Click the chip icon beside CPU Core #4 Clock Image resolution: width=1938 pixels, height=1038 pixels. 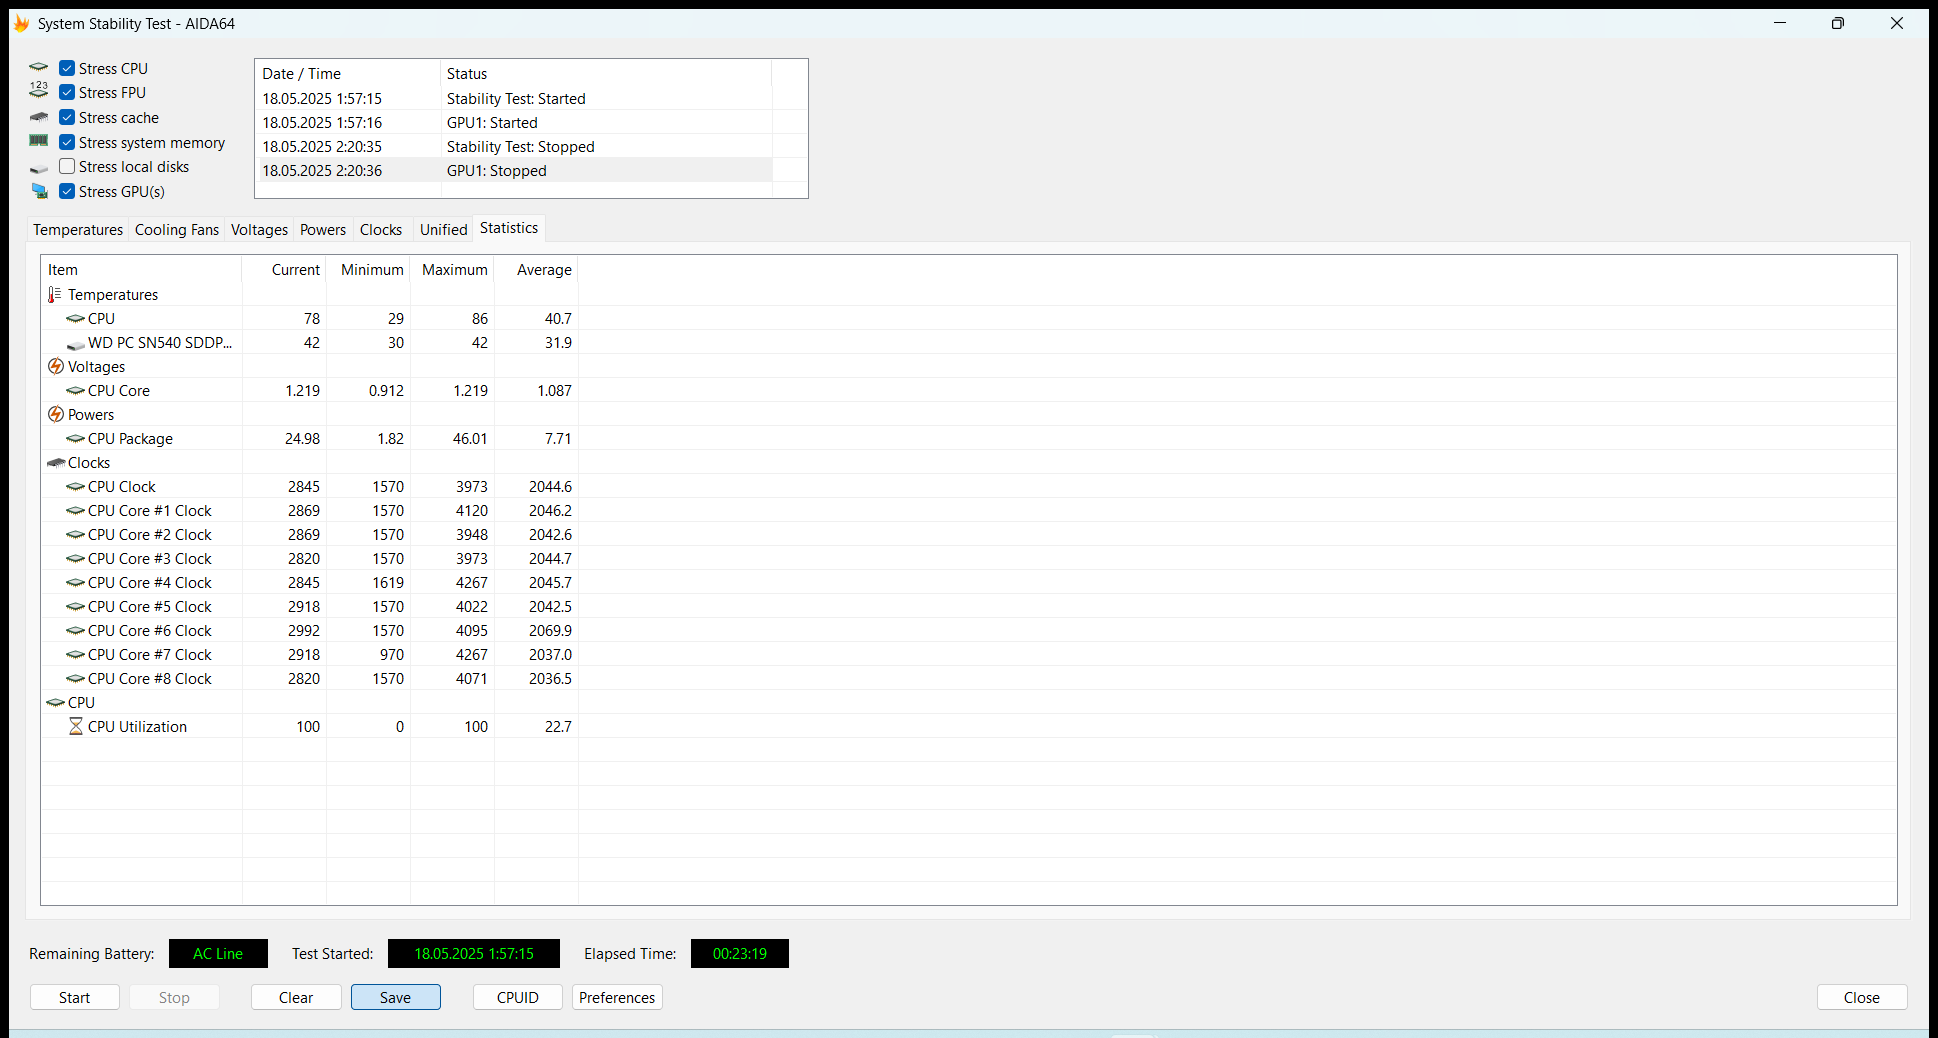click(x=76, y=583)
